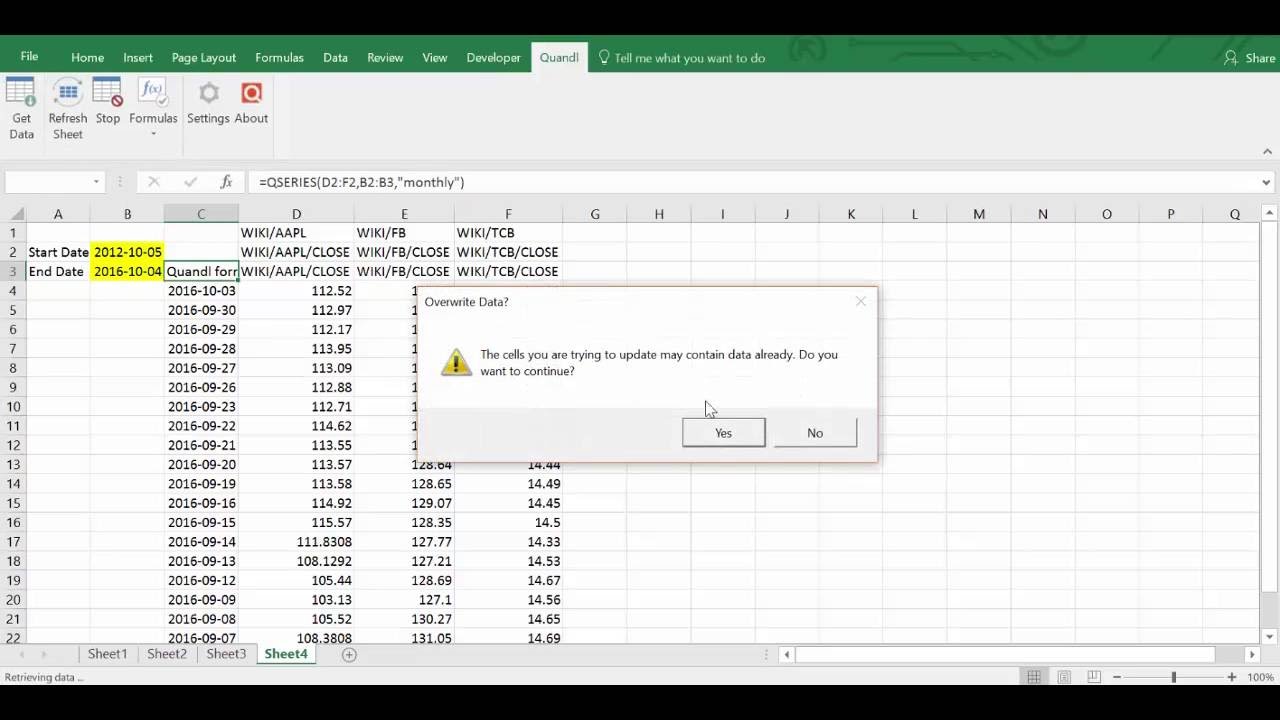Image resolution: width=1280 pixels, height=720 pixels.
Task: Click No in Overwrite Data dialog
Action: pos(815,433)
